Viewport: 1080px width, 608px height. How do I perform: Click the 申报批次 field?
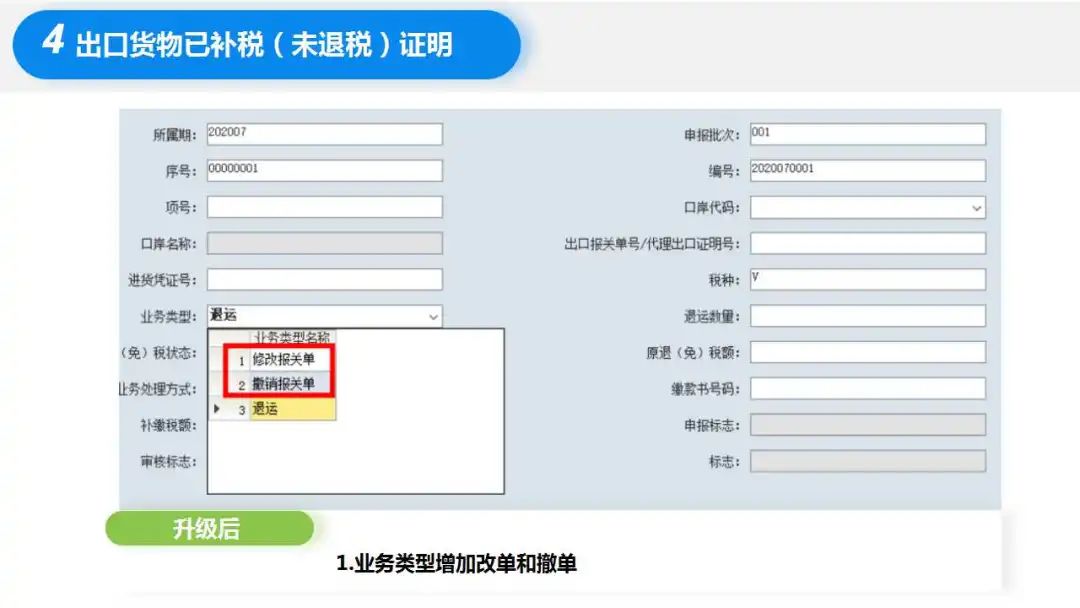[868, 134]
